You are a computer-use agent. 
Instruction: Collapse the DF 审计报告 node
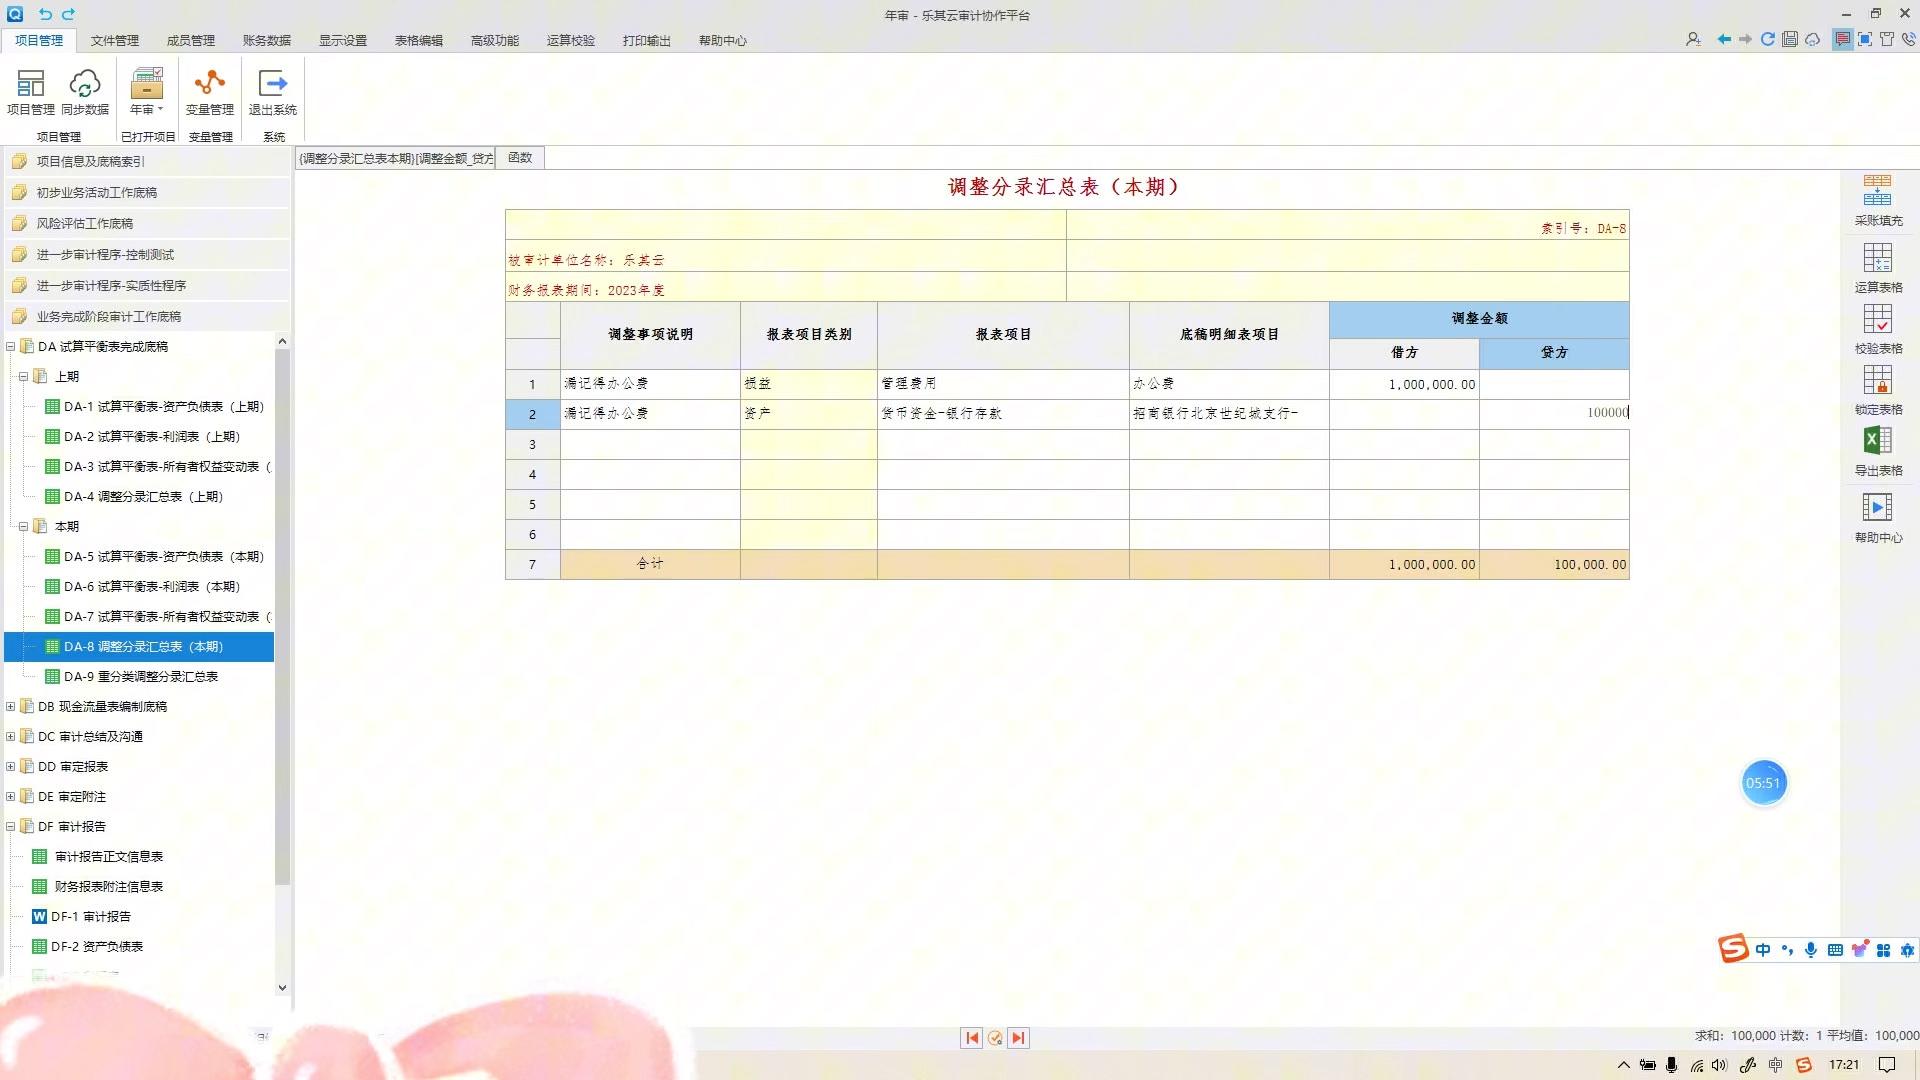click(x=11, y=827)
